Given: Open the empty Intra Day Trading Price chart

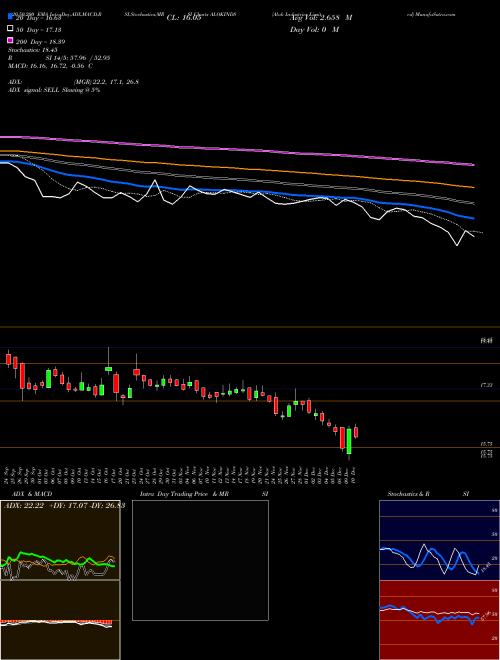Looking at the screenshot, I should tap(200, 560).
